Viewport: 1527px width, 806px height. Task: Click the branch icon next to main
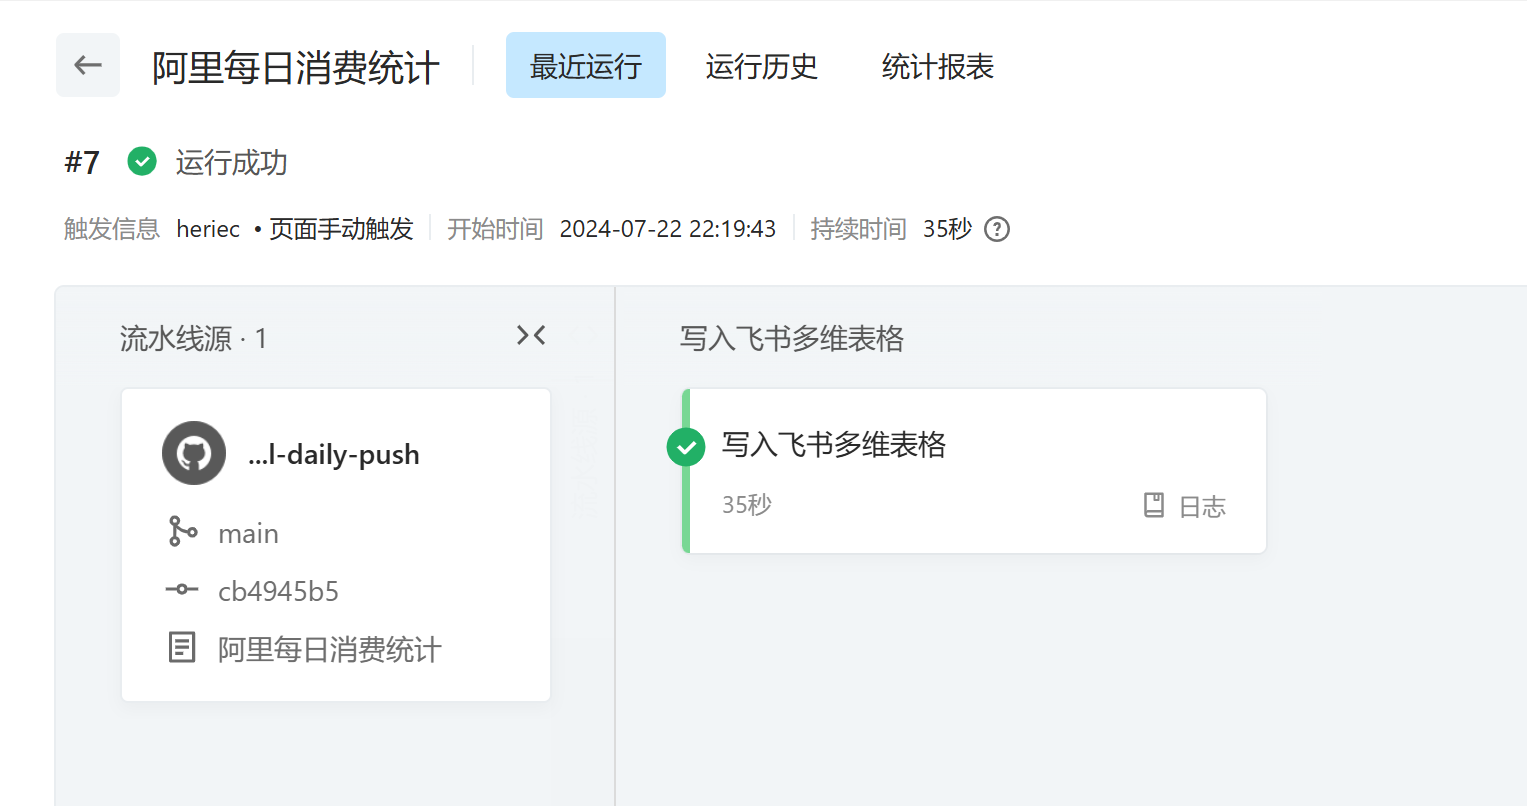point(182,531)
